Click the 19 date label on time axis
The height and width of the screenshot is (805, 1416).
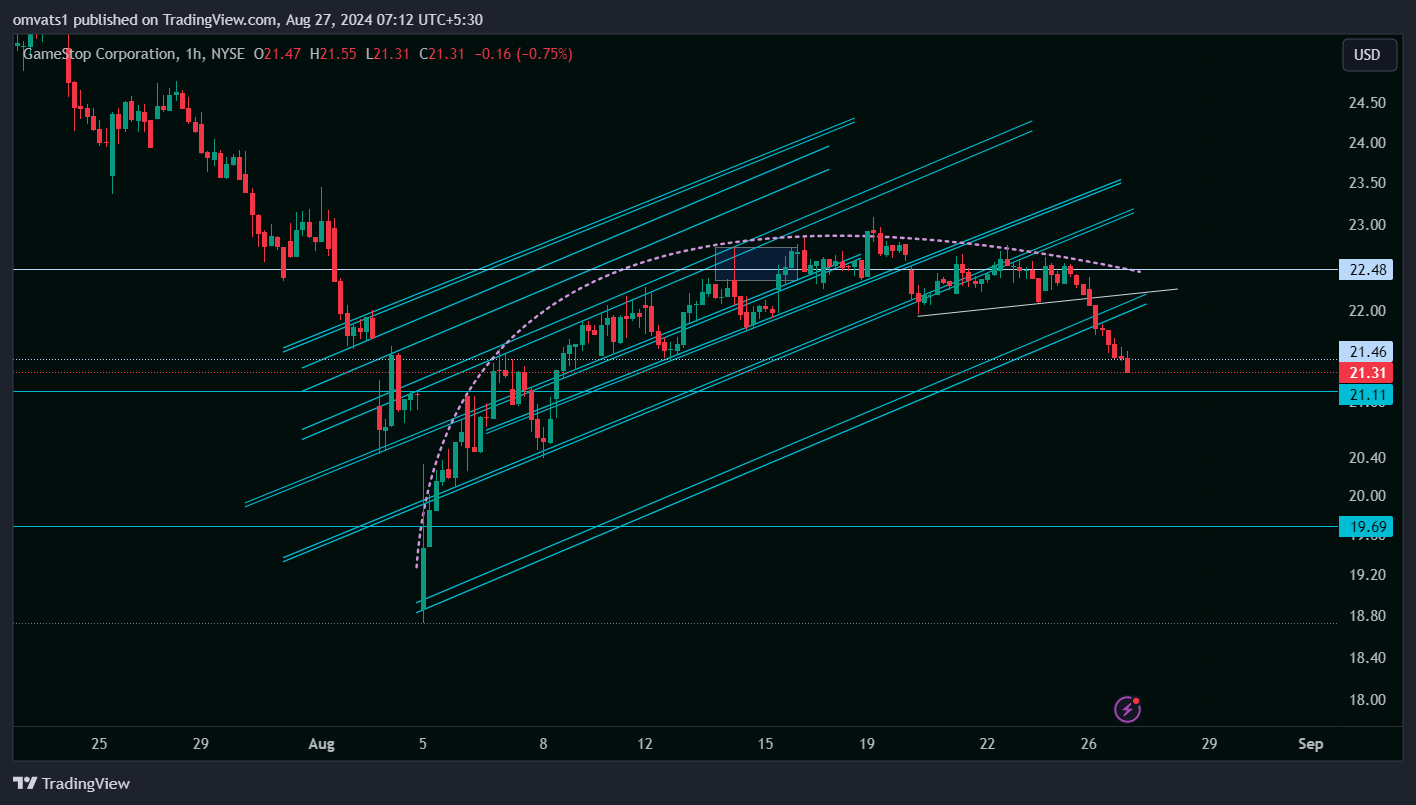(x=867, y=744)
